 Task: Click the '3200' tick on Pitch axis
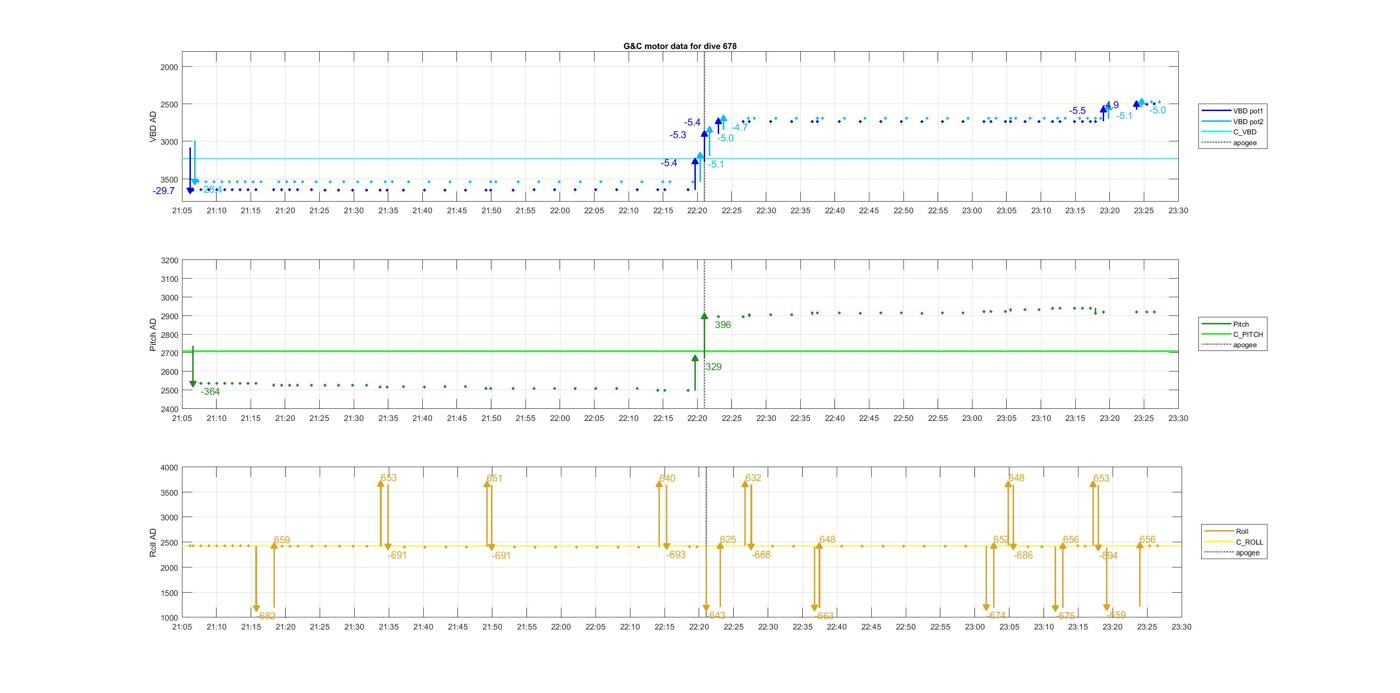[x=169, y=260]
